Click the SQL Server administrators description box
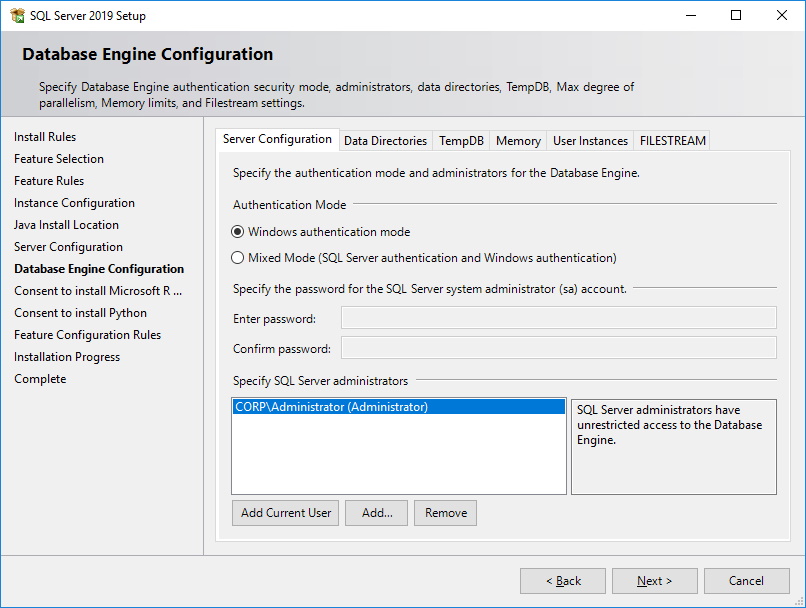The width and height of the screenshot is (806, 608). (673, 447)
